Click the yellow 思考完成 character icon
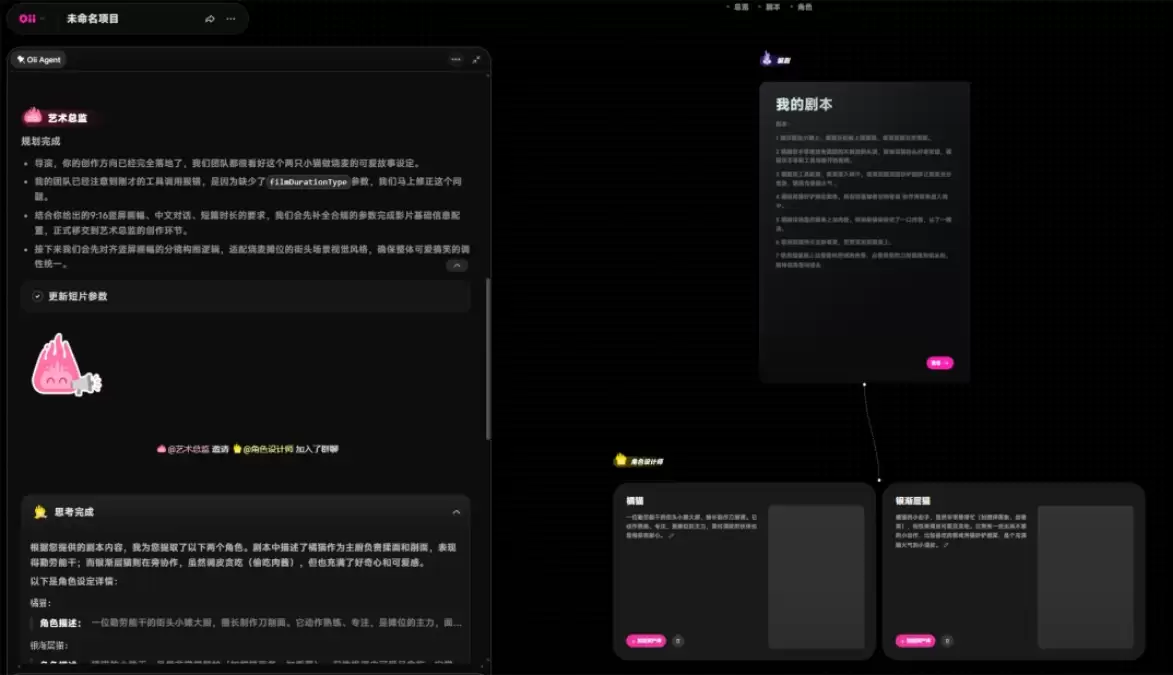Screen dimensions: 1173x675 coord(40,512)
